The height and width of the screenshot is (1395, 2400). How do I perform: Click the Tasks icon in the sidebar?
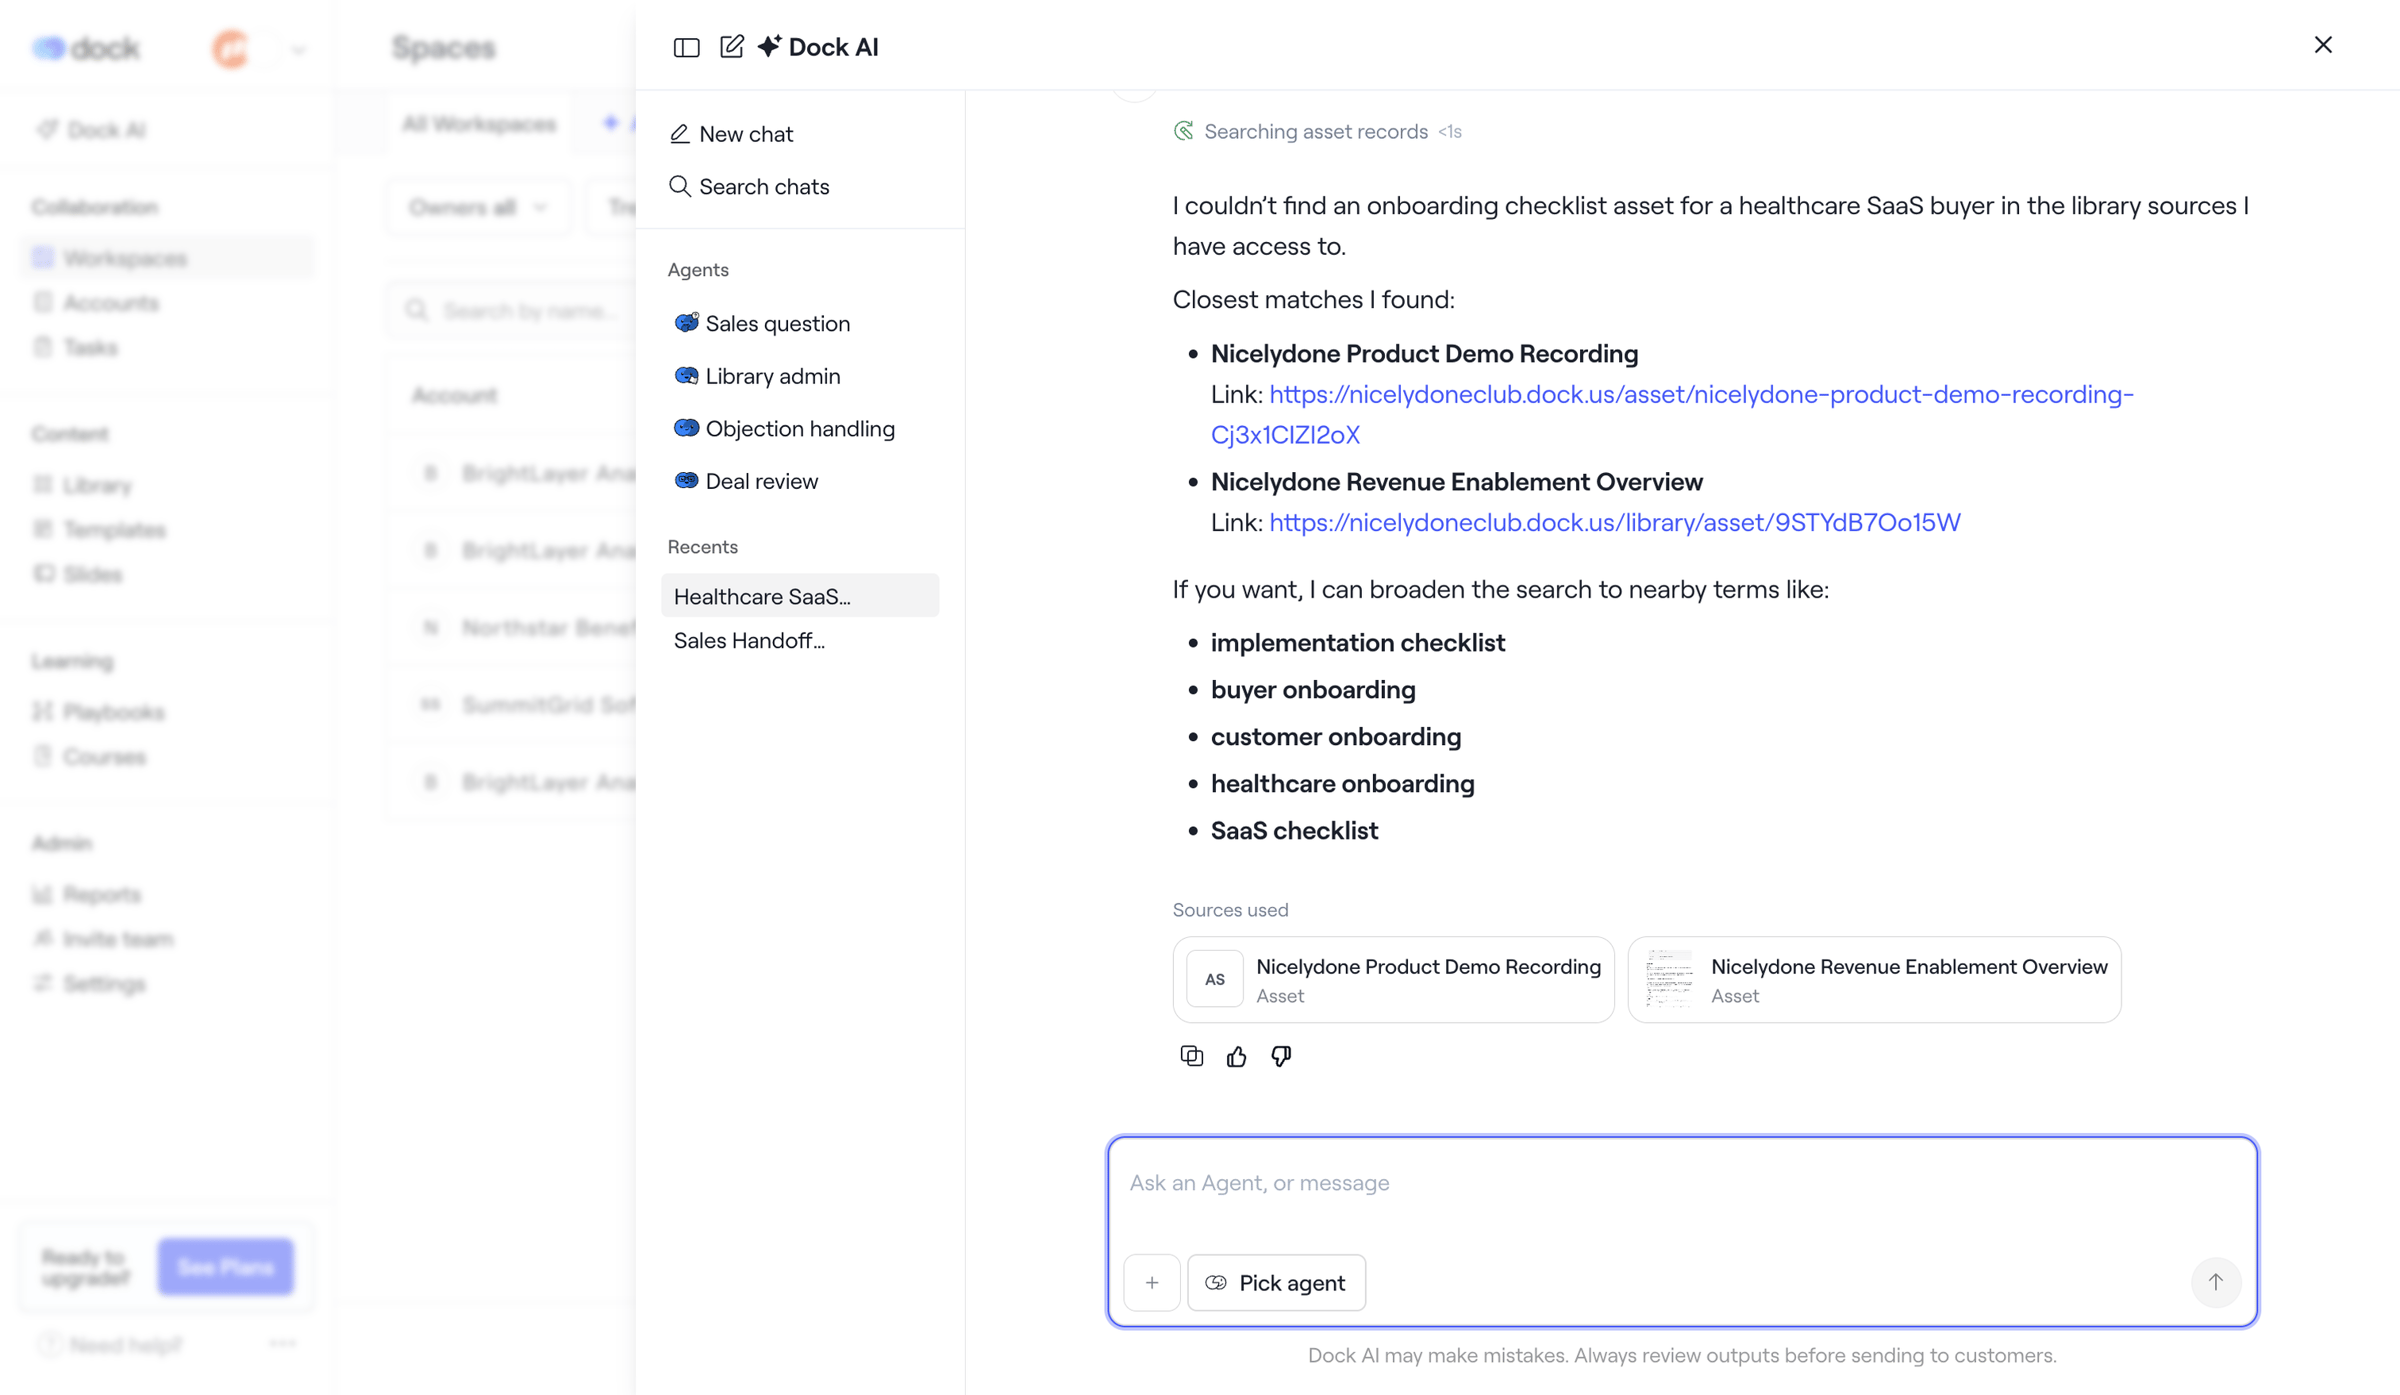42,346
